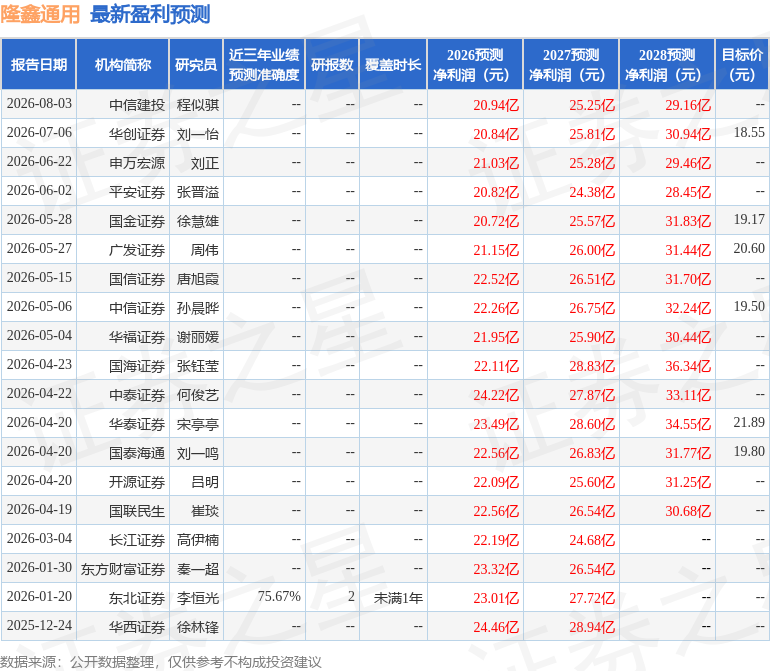
Task: Click the 2028预测净利润 header
Action: point(667,65)
